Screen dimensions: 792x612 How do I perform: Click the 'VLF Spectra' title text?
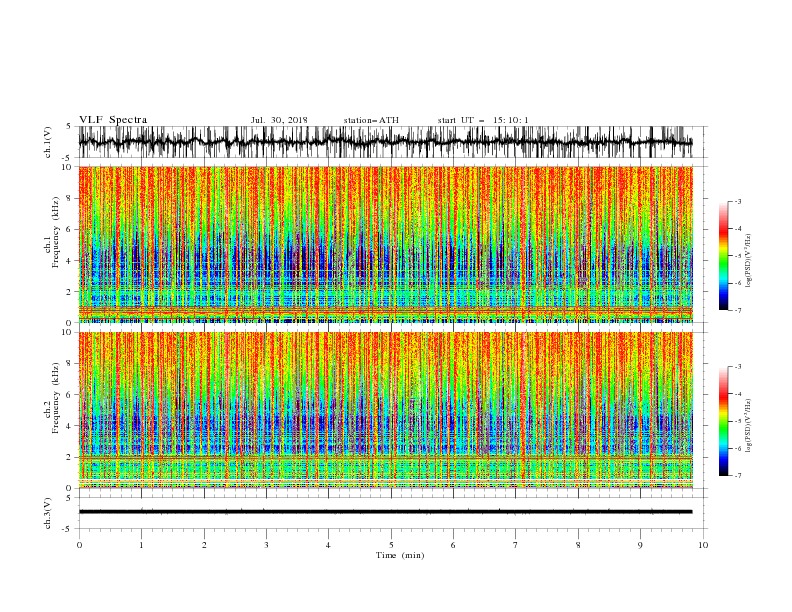pyautogui.click(x=113, y=120)
